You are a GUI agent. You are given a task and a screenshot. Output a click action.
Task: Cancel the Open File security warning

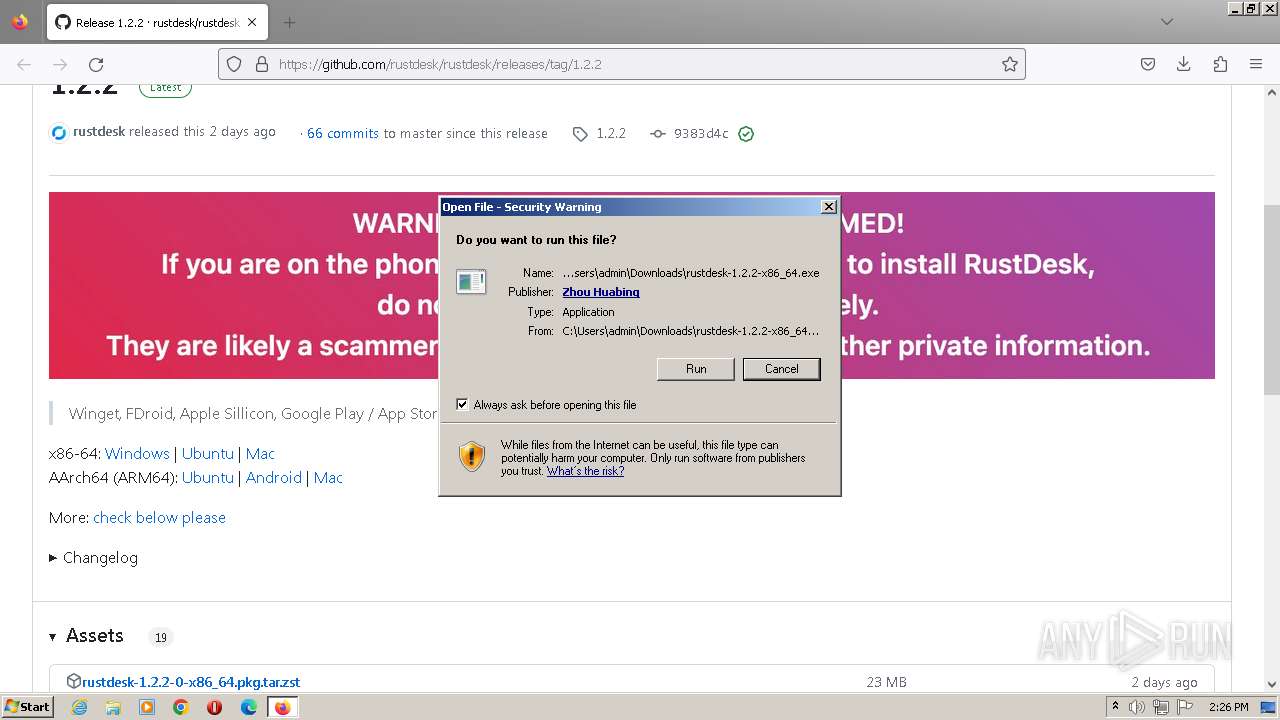(x=781, y=369)
